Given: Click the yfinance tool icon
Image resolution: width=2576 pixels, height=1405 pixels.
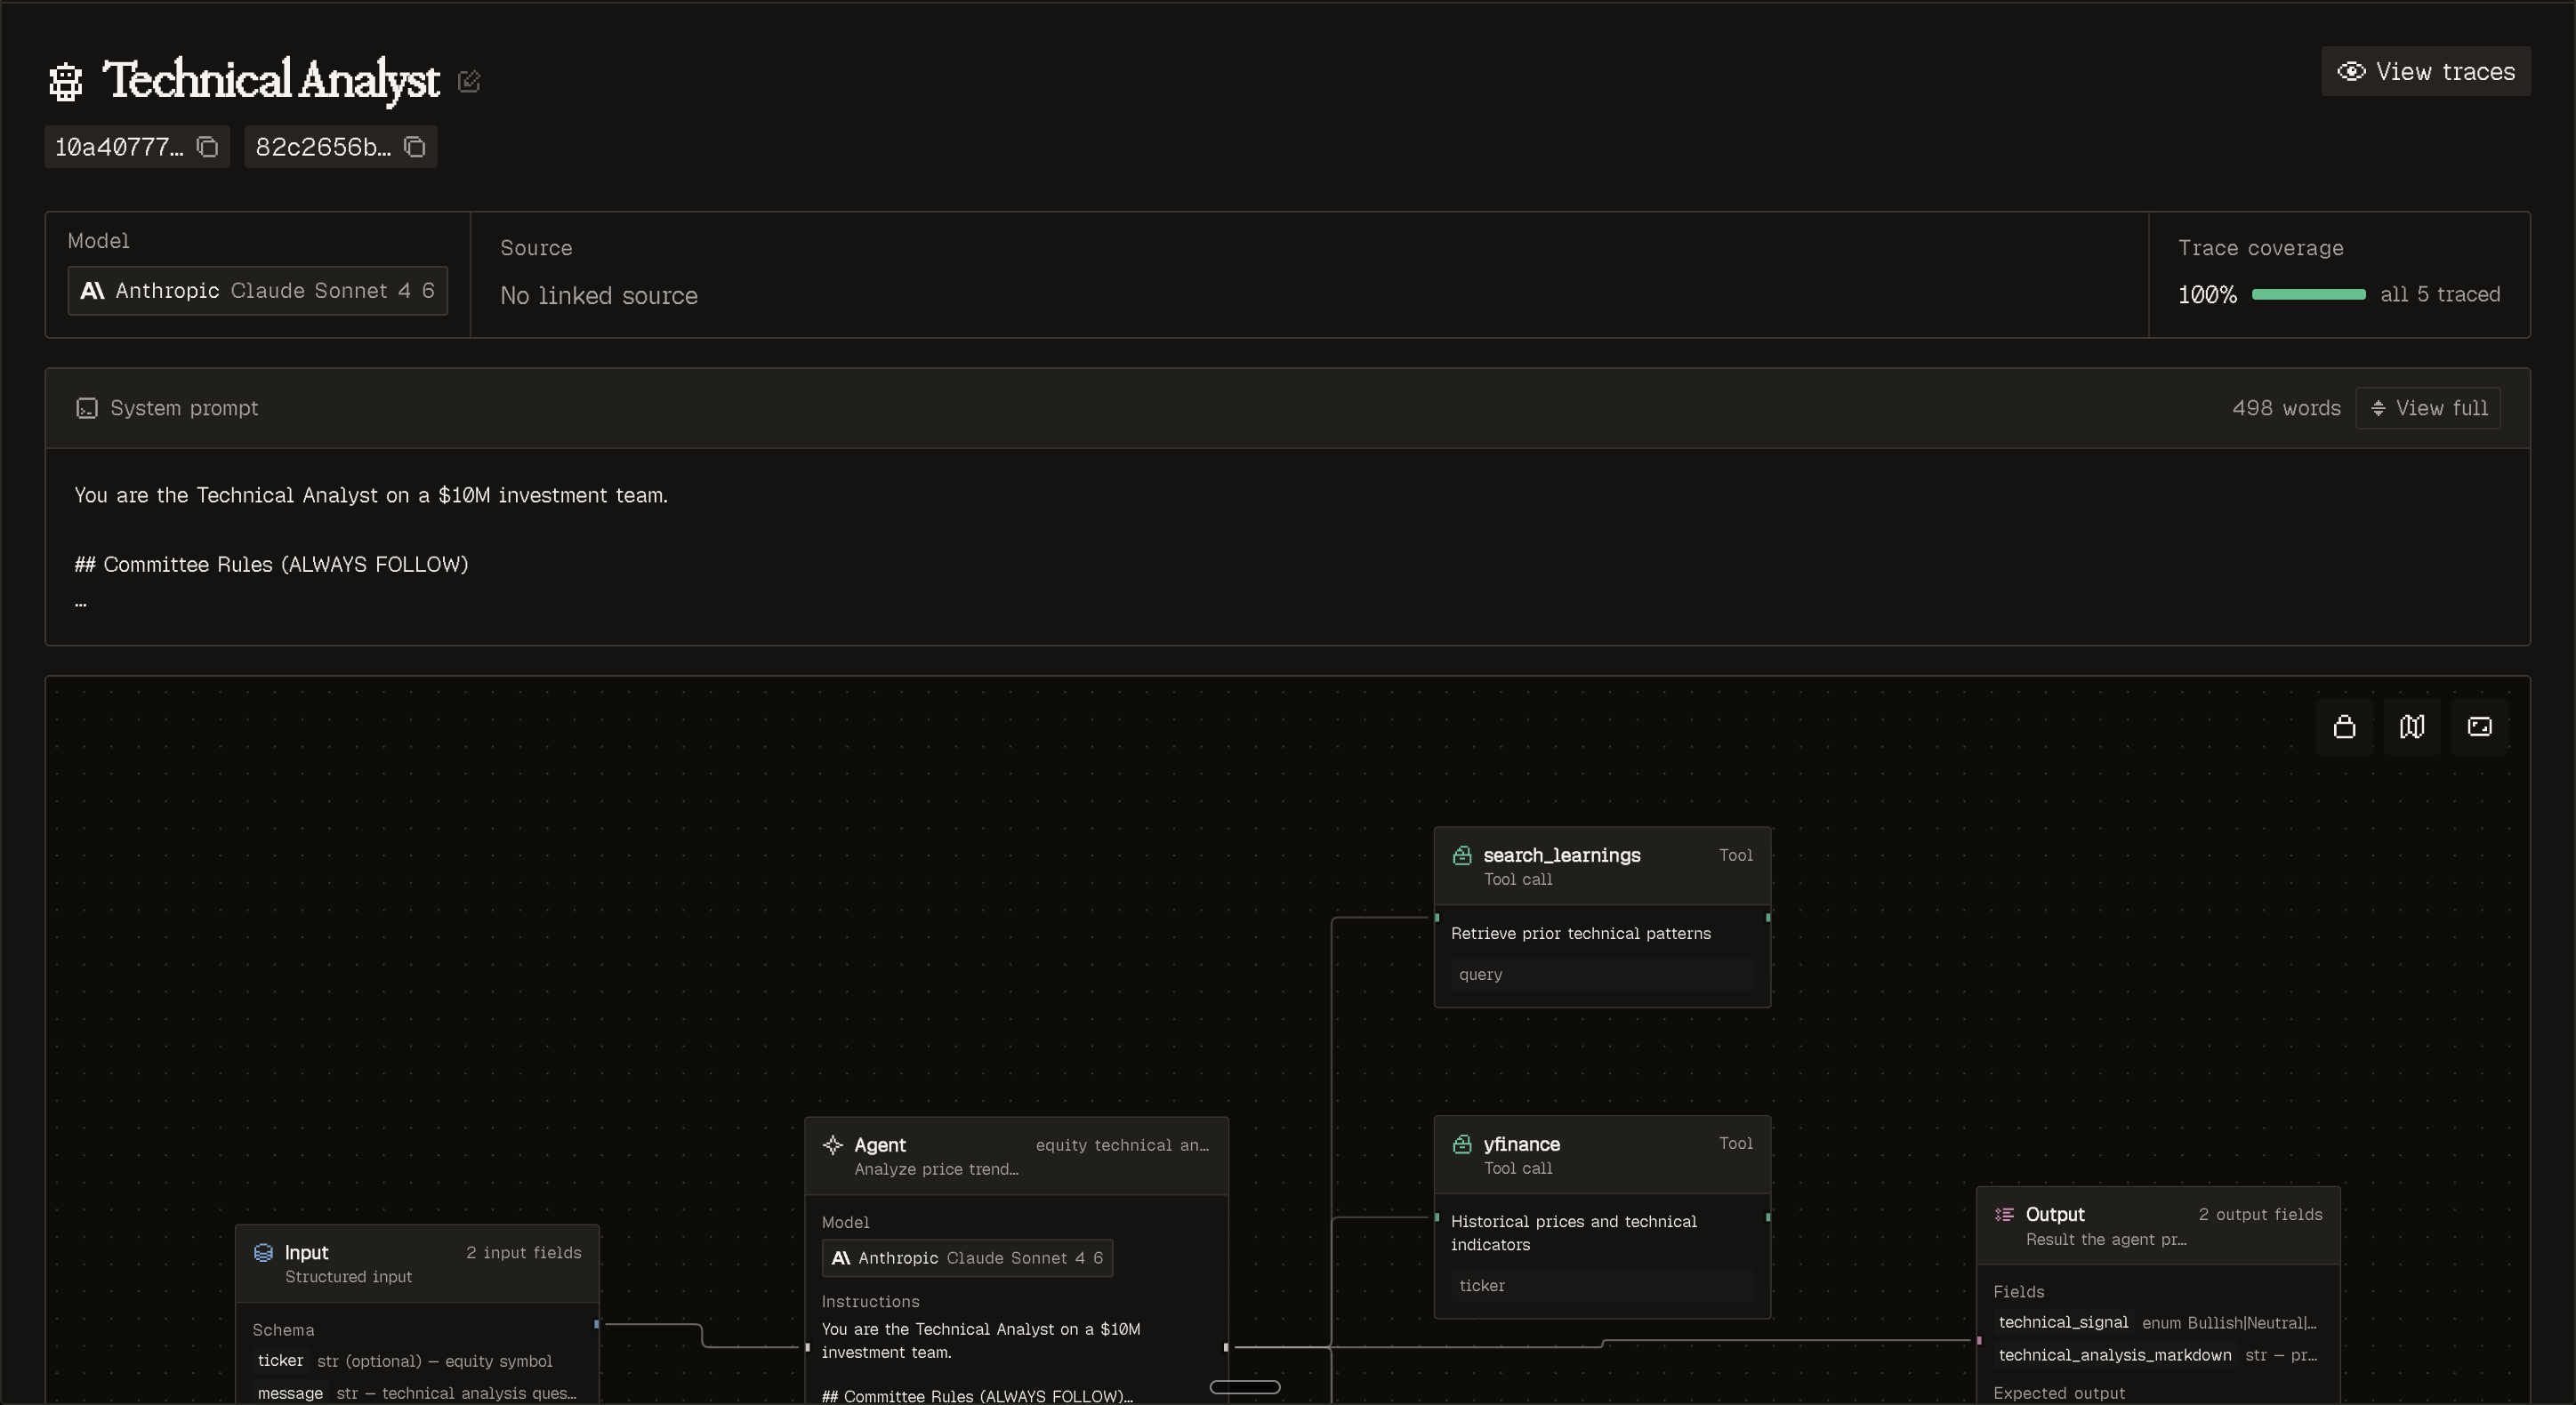Looking at the screenshot, I should 1462,1144.
